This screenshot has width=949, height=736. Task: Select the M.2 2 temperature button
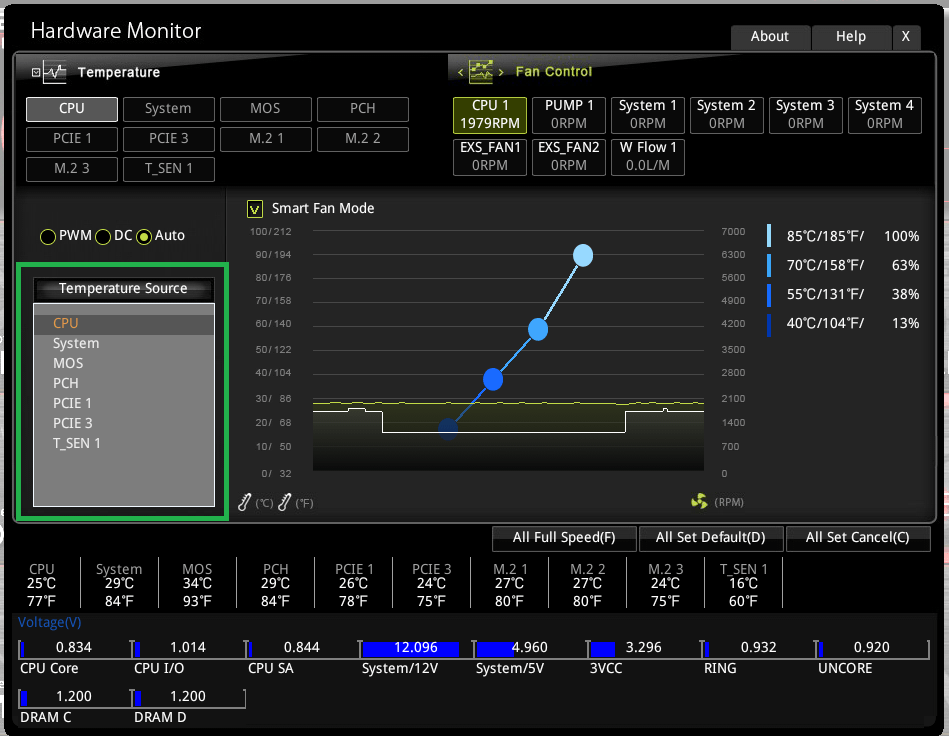(x=363, y=139)
